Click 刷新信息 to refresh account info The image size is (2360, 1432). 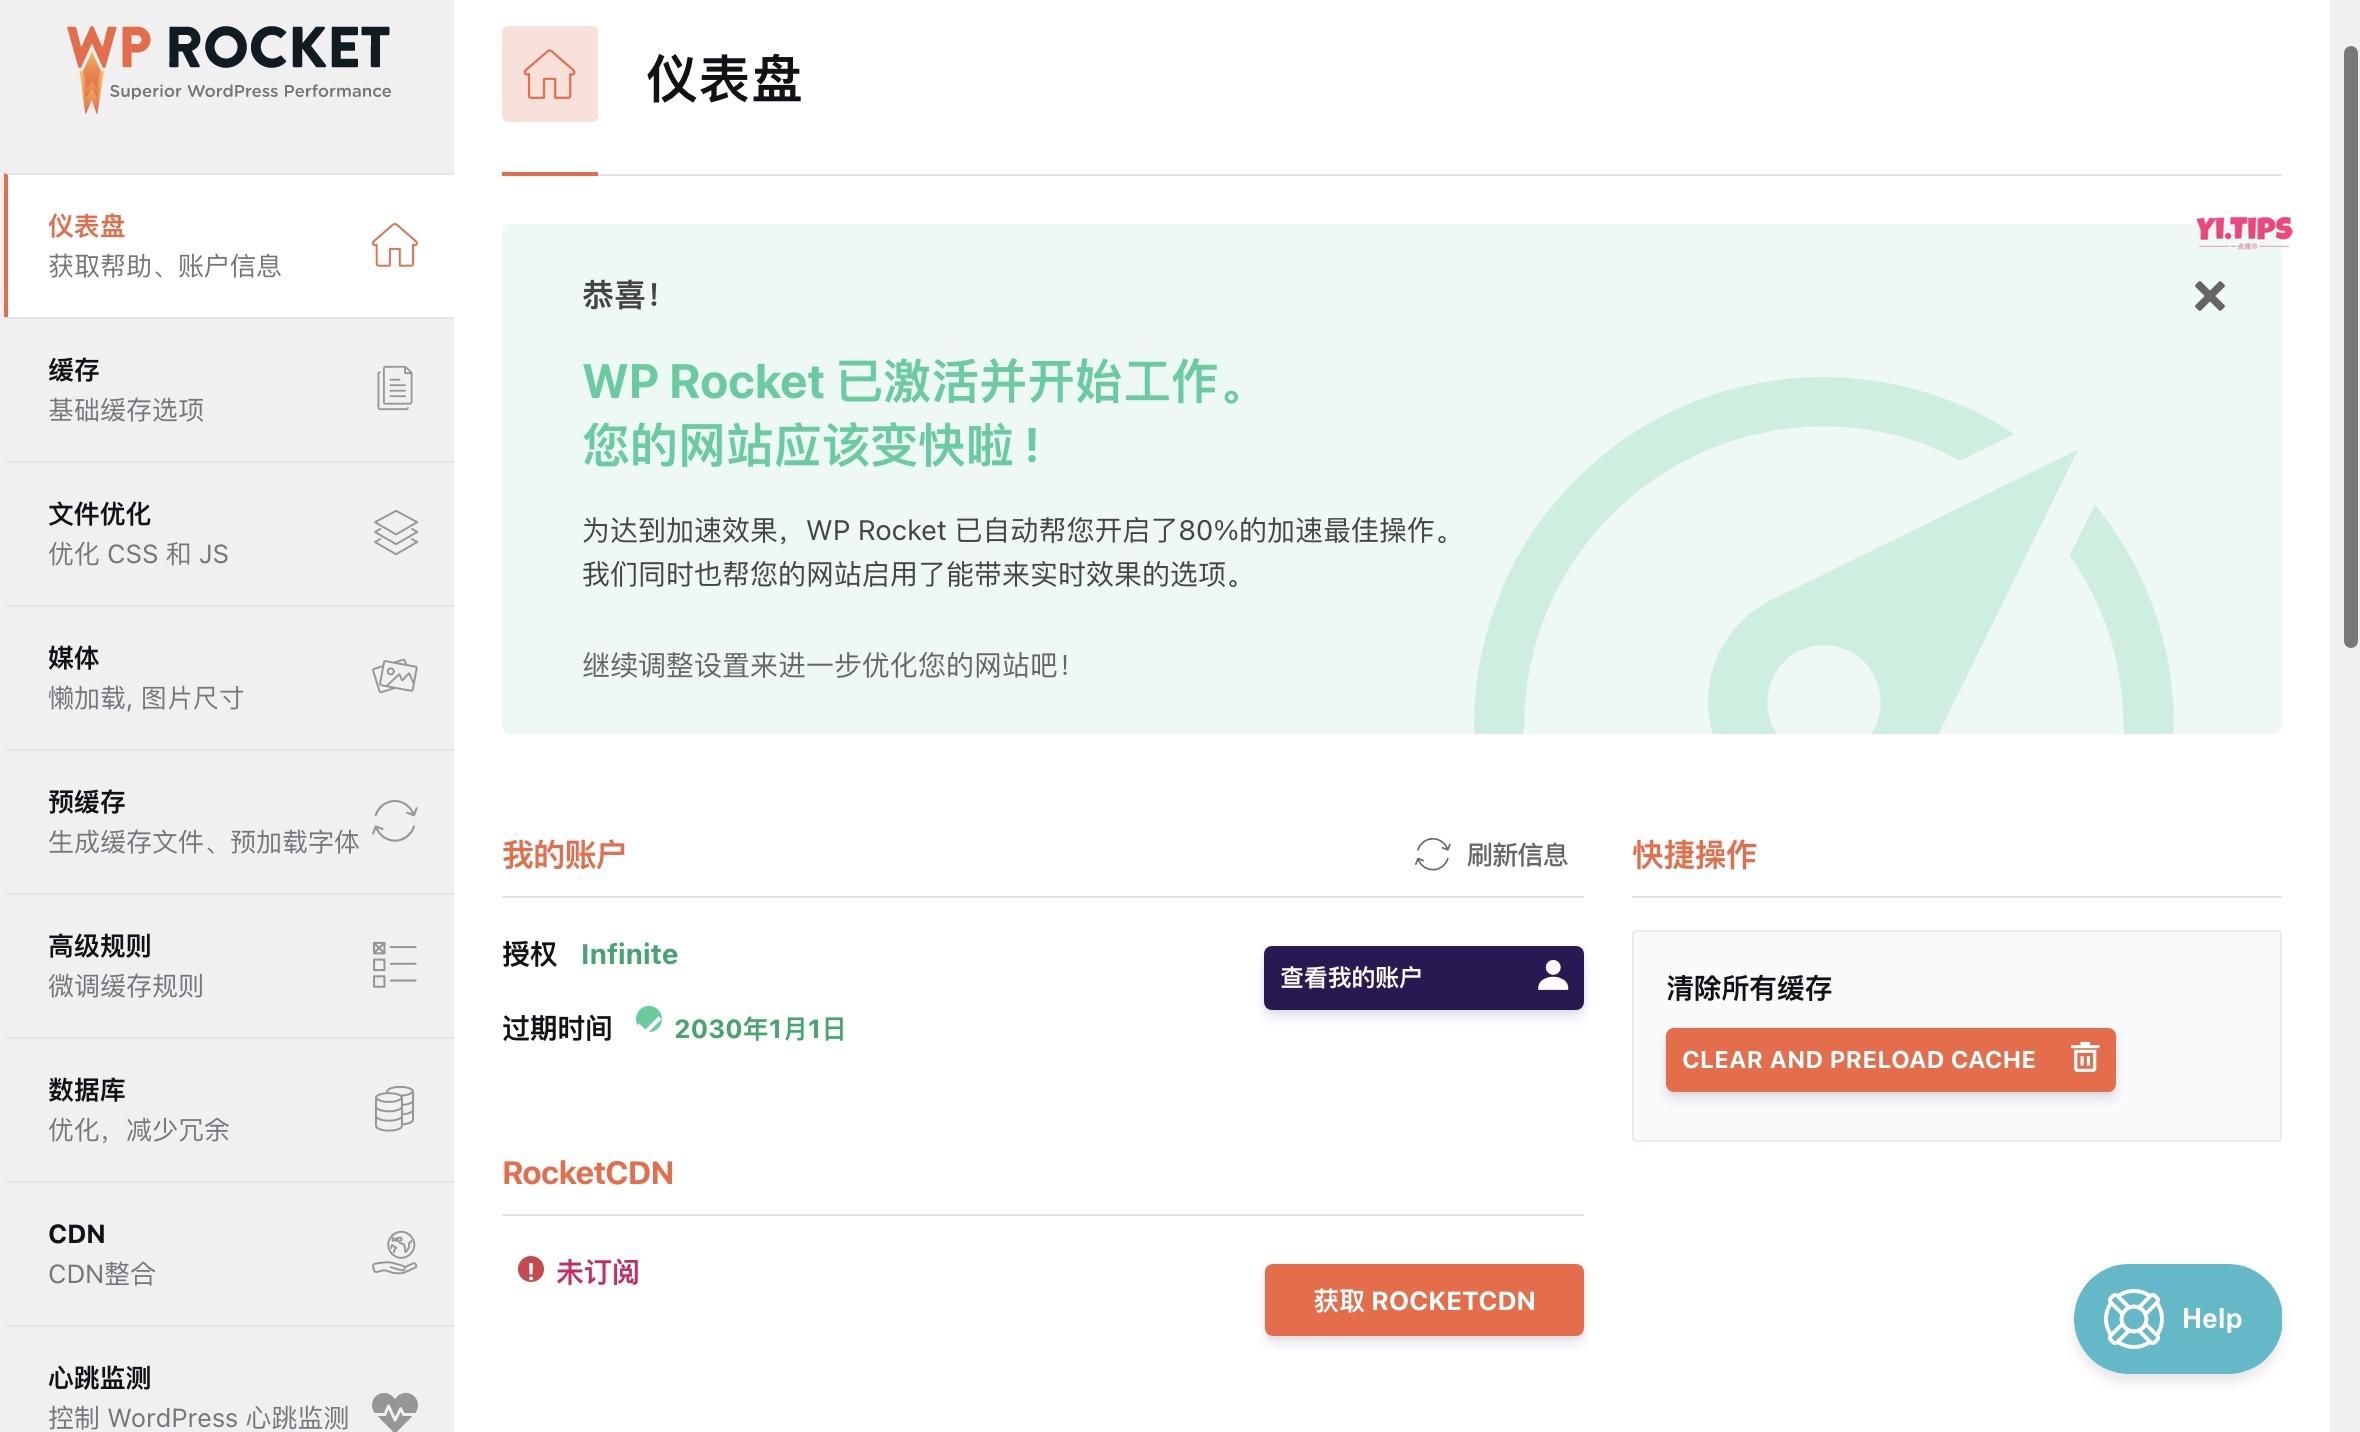(x=1517, y=855)
